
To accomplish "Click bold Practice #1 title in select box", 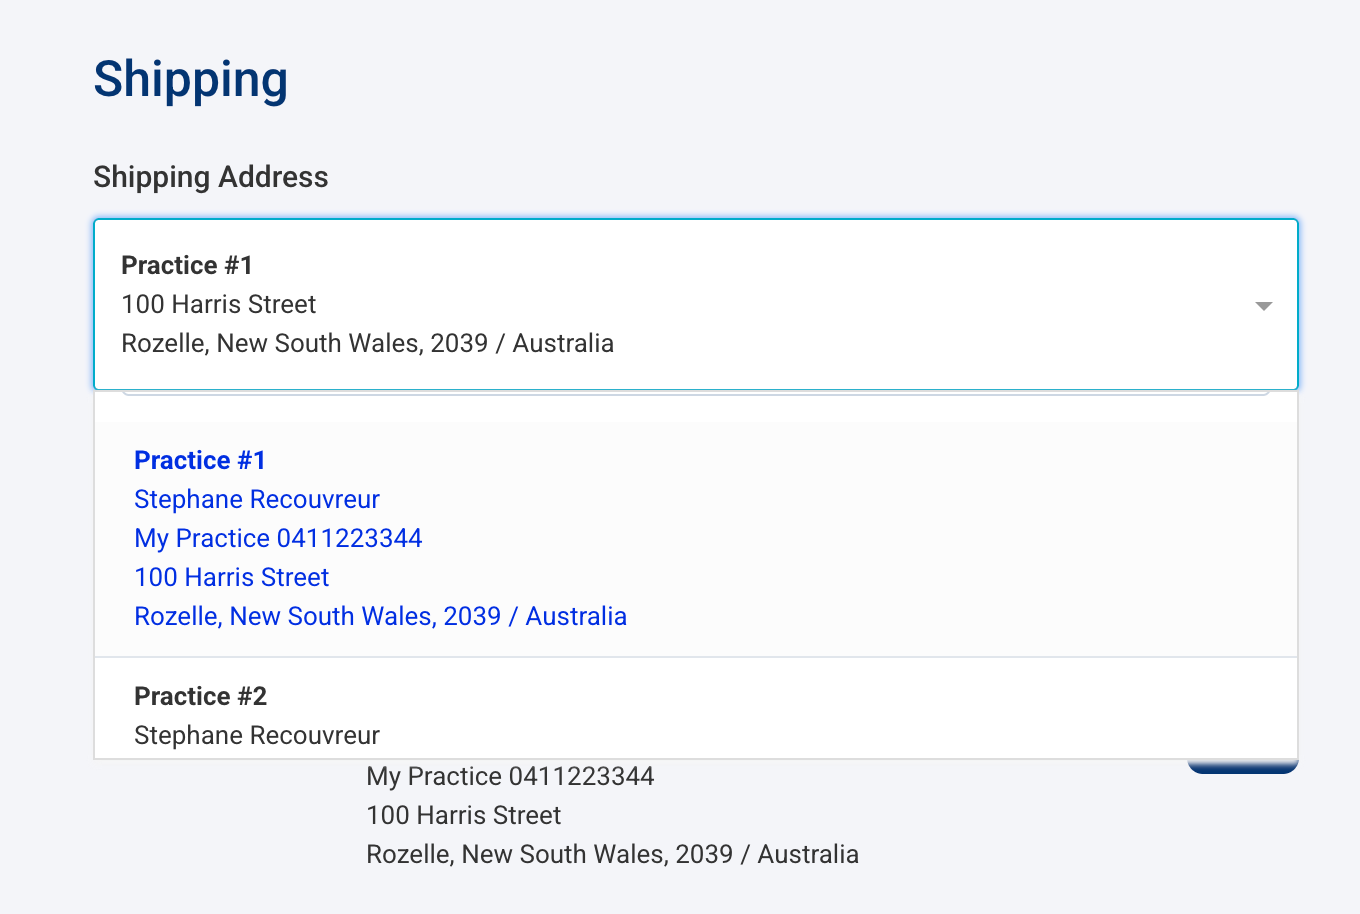I will [187, 265].
